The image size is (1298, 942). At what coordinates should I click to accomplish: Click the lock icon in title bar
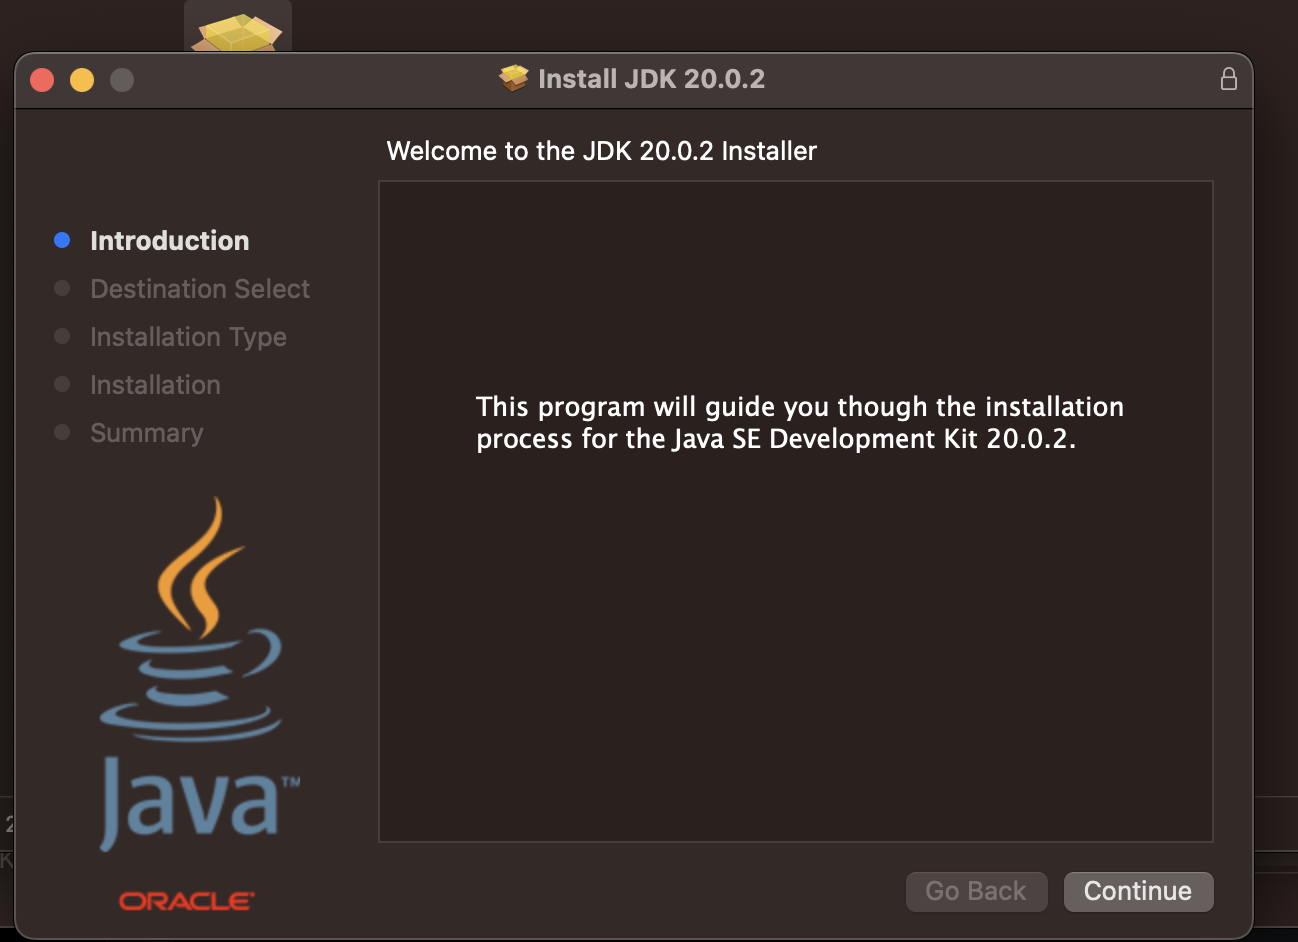pos(1229,79)
